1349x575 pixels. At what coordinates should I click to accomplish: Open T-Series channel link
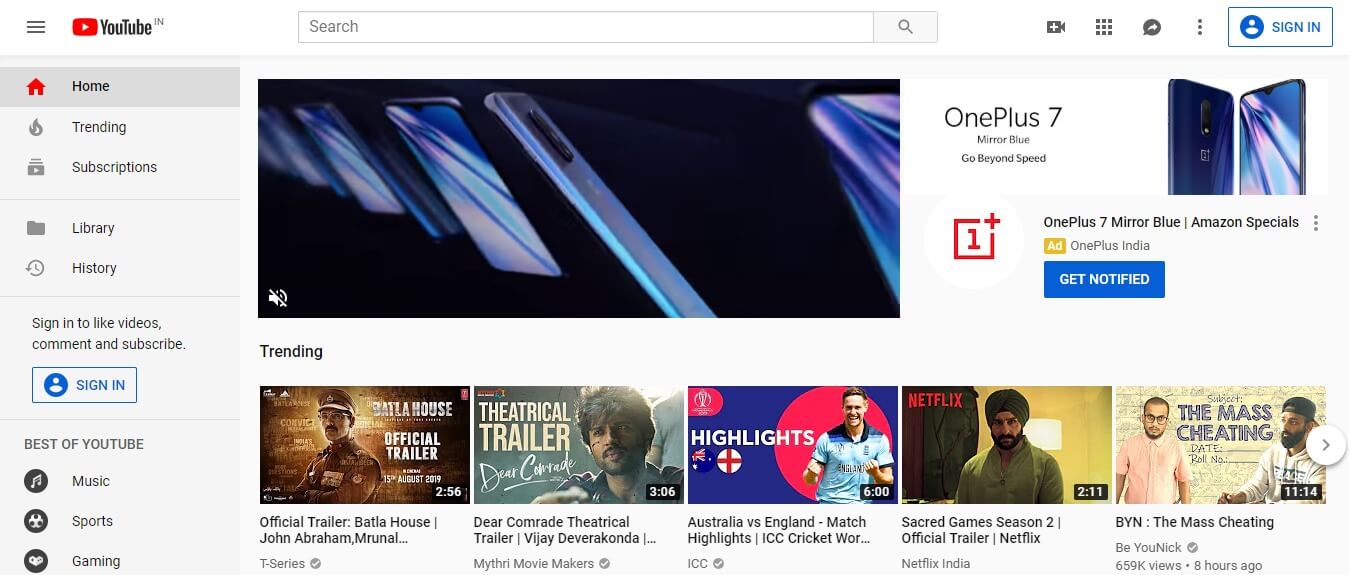[x=282, y=564]
